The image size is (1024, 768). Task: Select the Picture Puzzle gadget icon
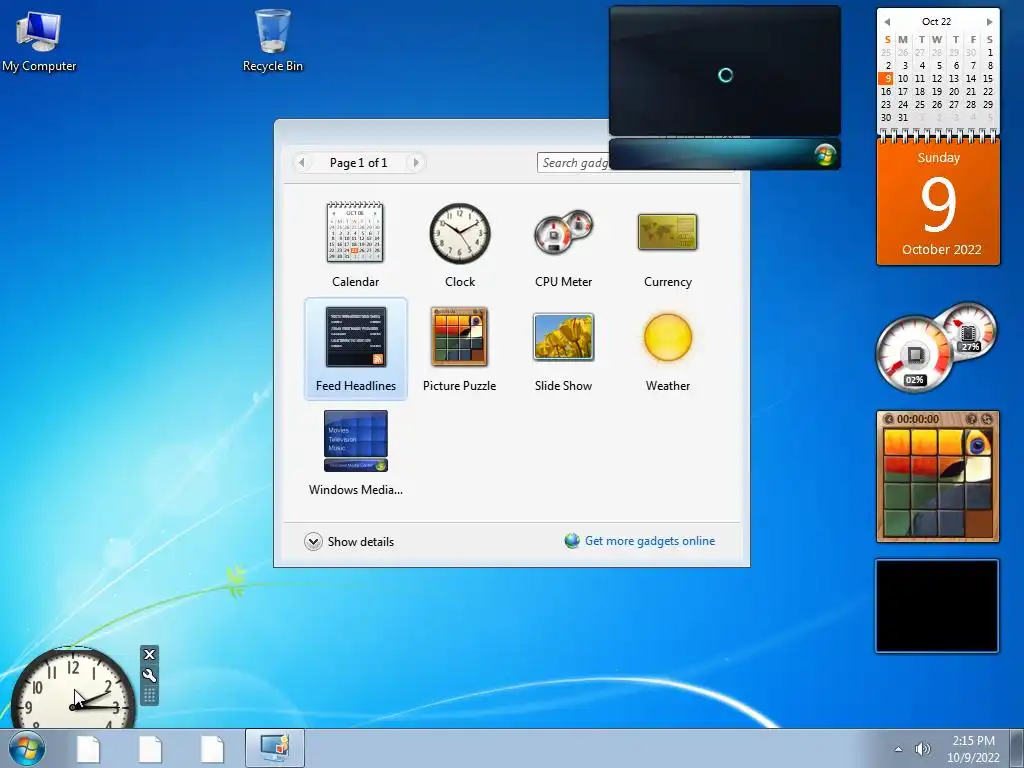[459, 337]
